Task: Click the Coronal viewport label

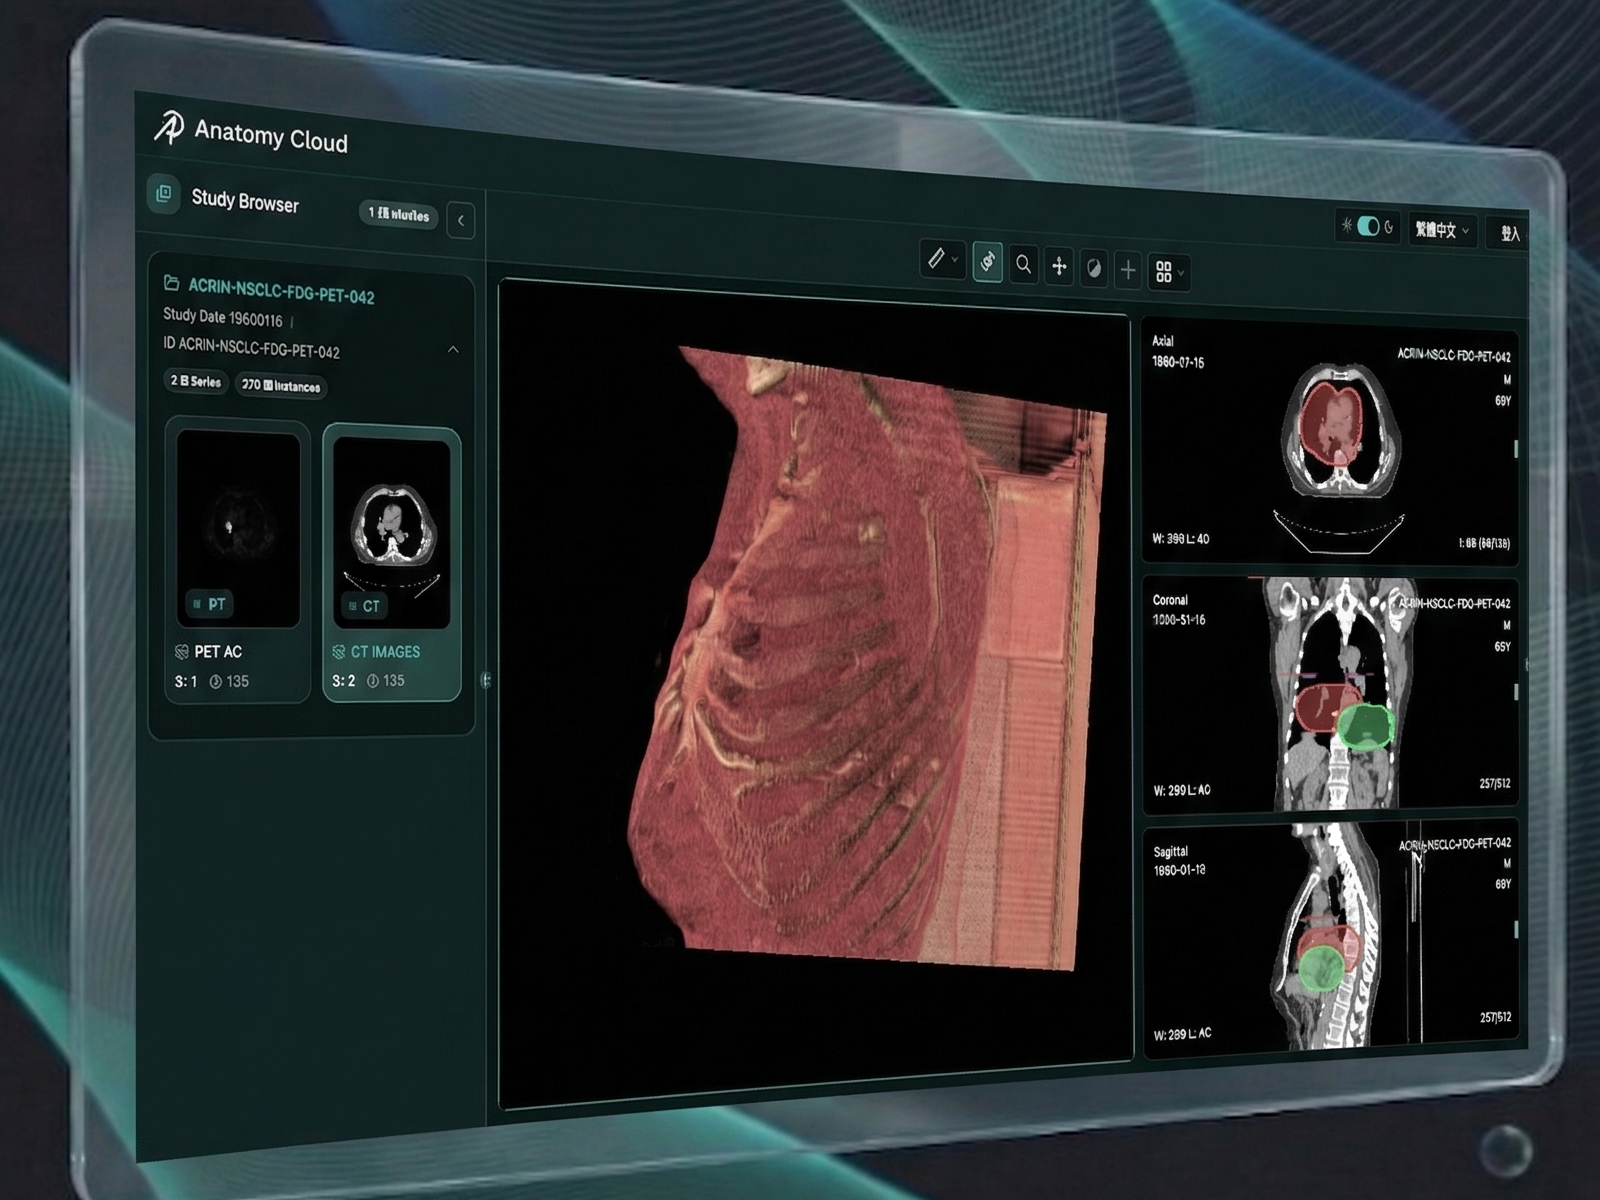Action: 1170,600
